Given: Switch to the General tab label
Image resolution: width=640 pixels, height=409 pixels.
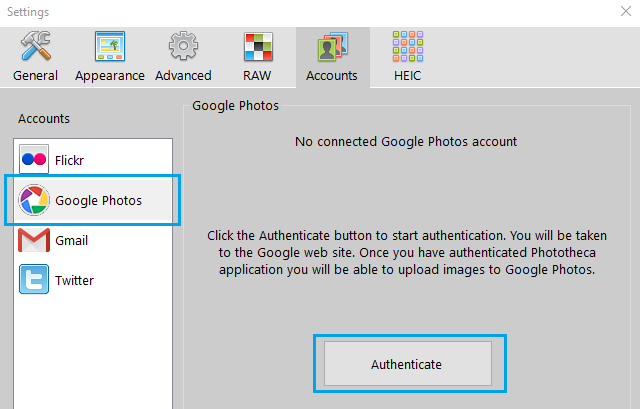Looking at the screenshot, I should pos(36,76).
